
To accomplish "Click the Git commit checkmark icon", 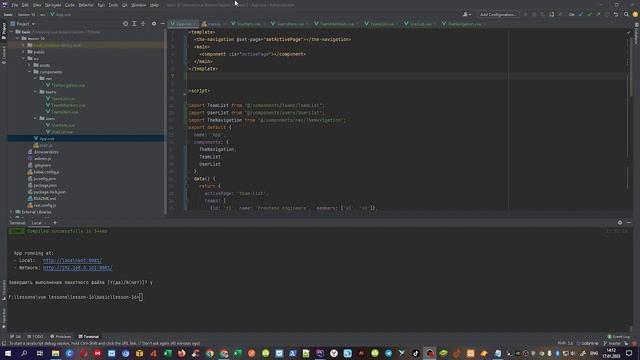I will point(589,15).
